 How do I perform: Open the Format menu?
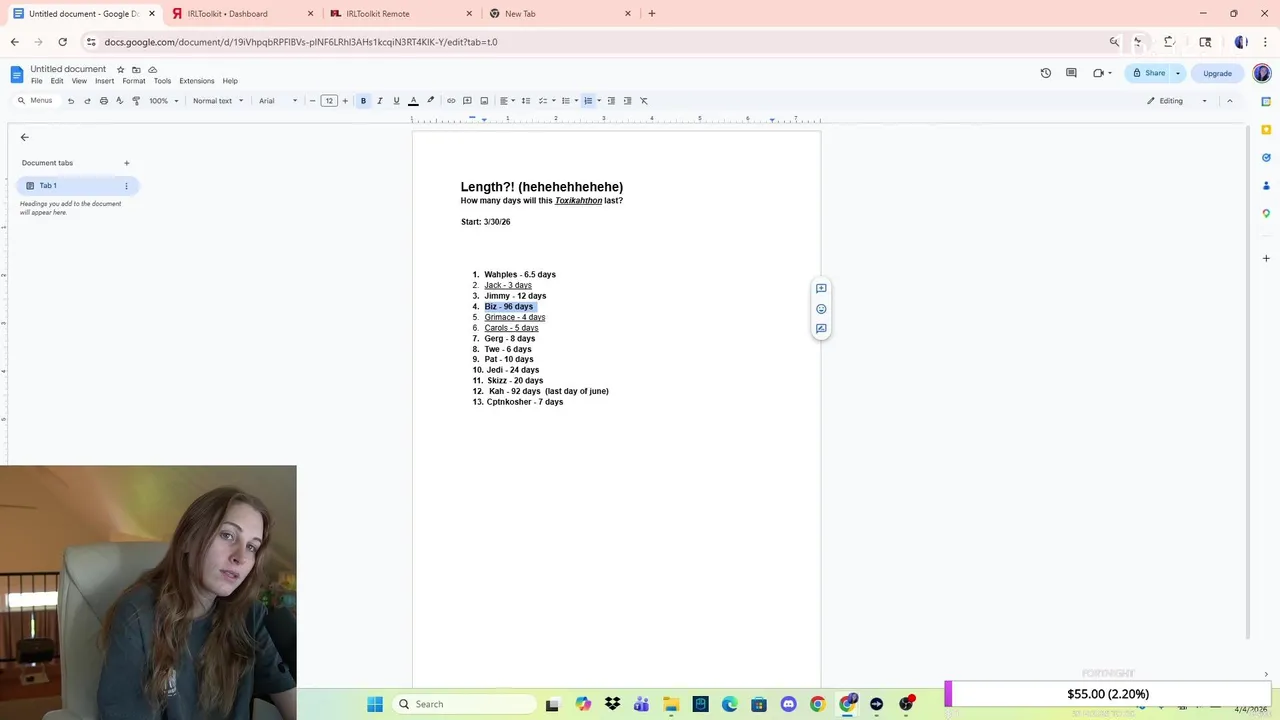[x=134, y=81]
